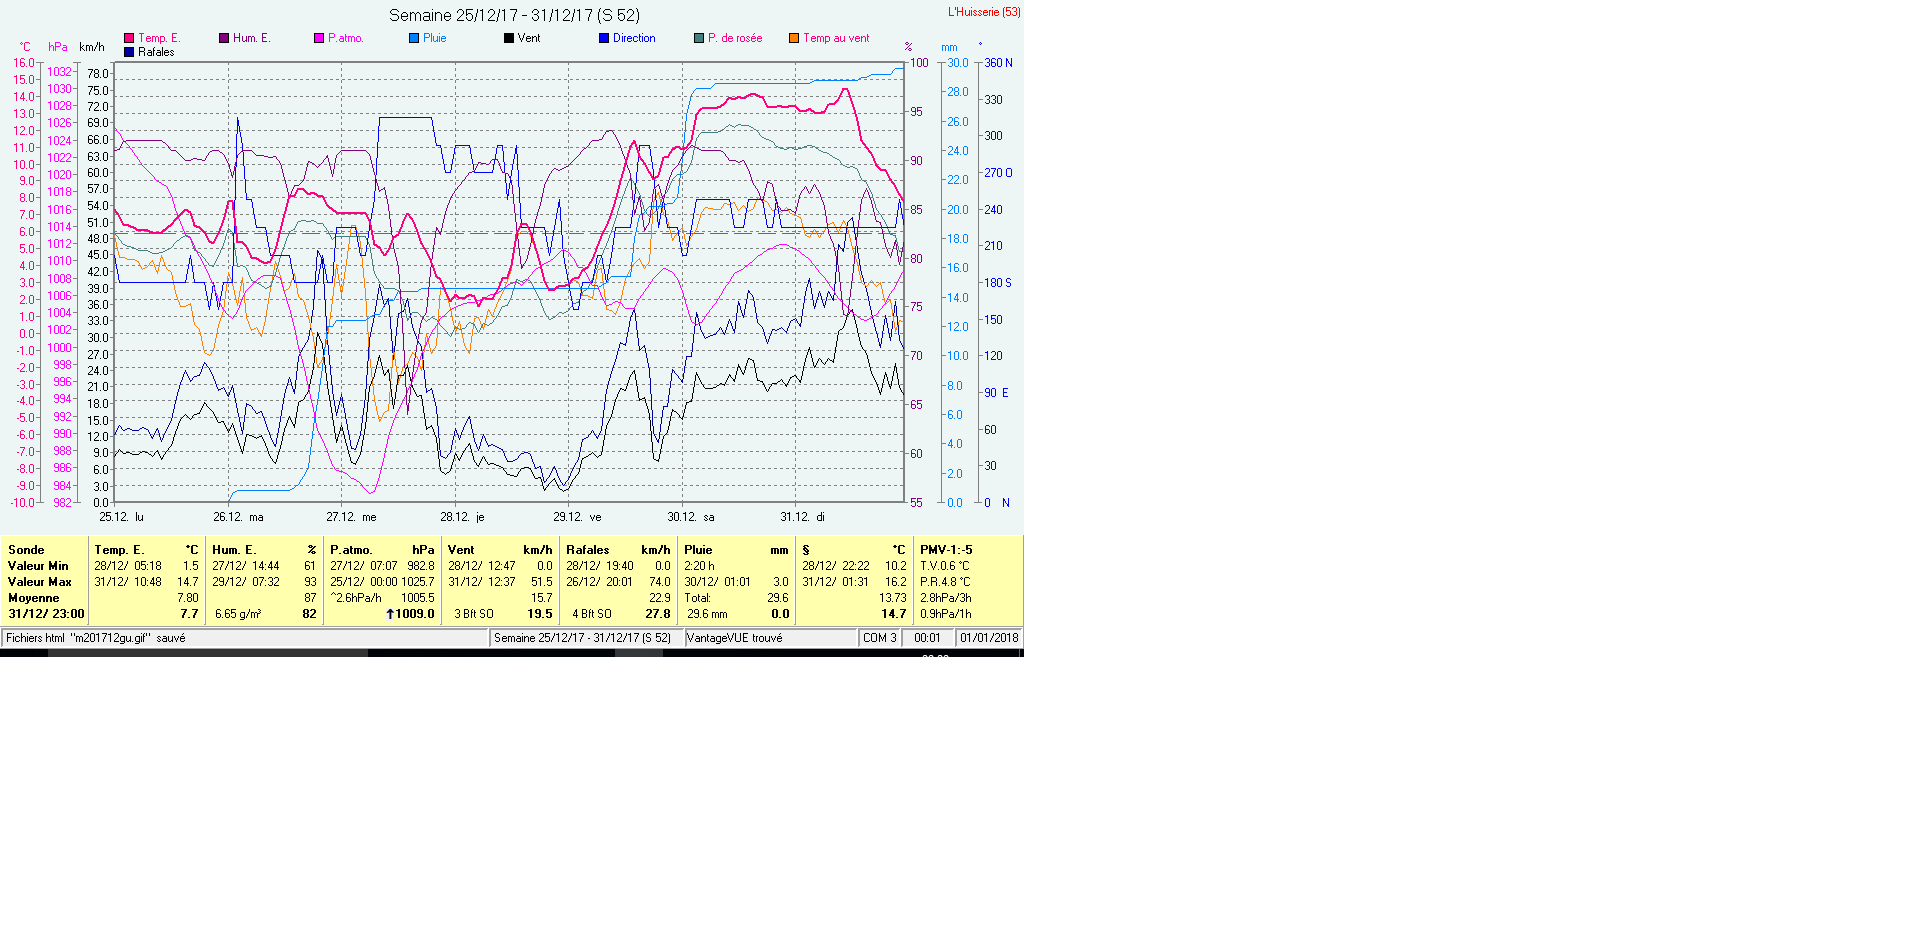Select the 'Temp. E.' legend label
This screenshot has width=1920, height=933.
[x=159, y=38]
